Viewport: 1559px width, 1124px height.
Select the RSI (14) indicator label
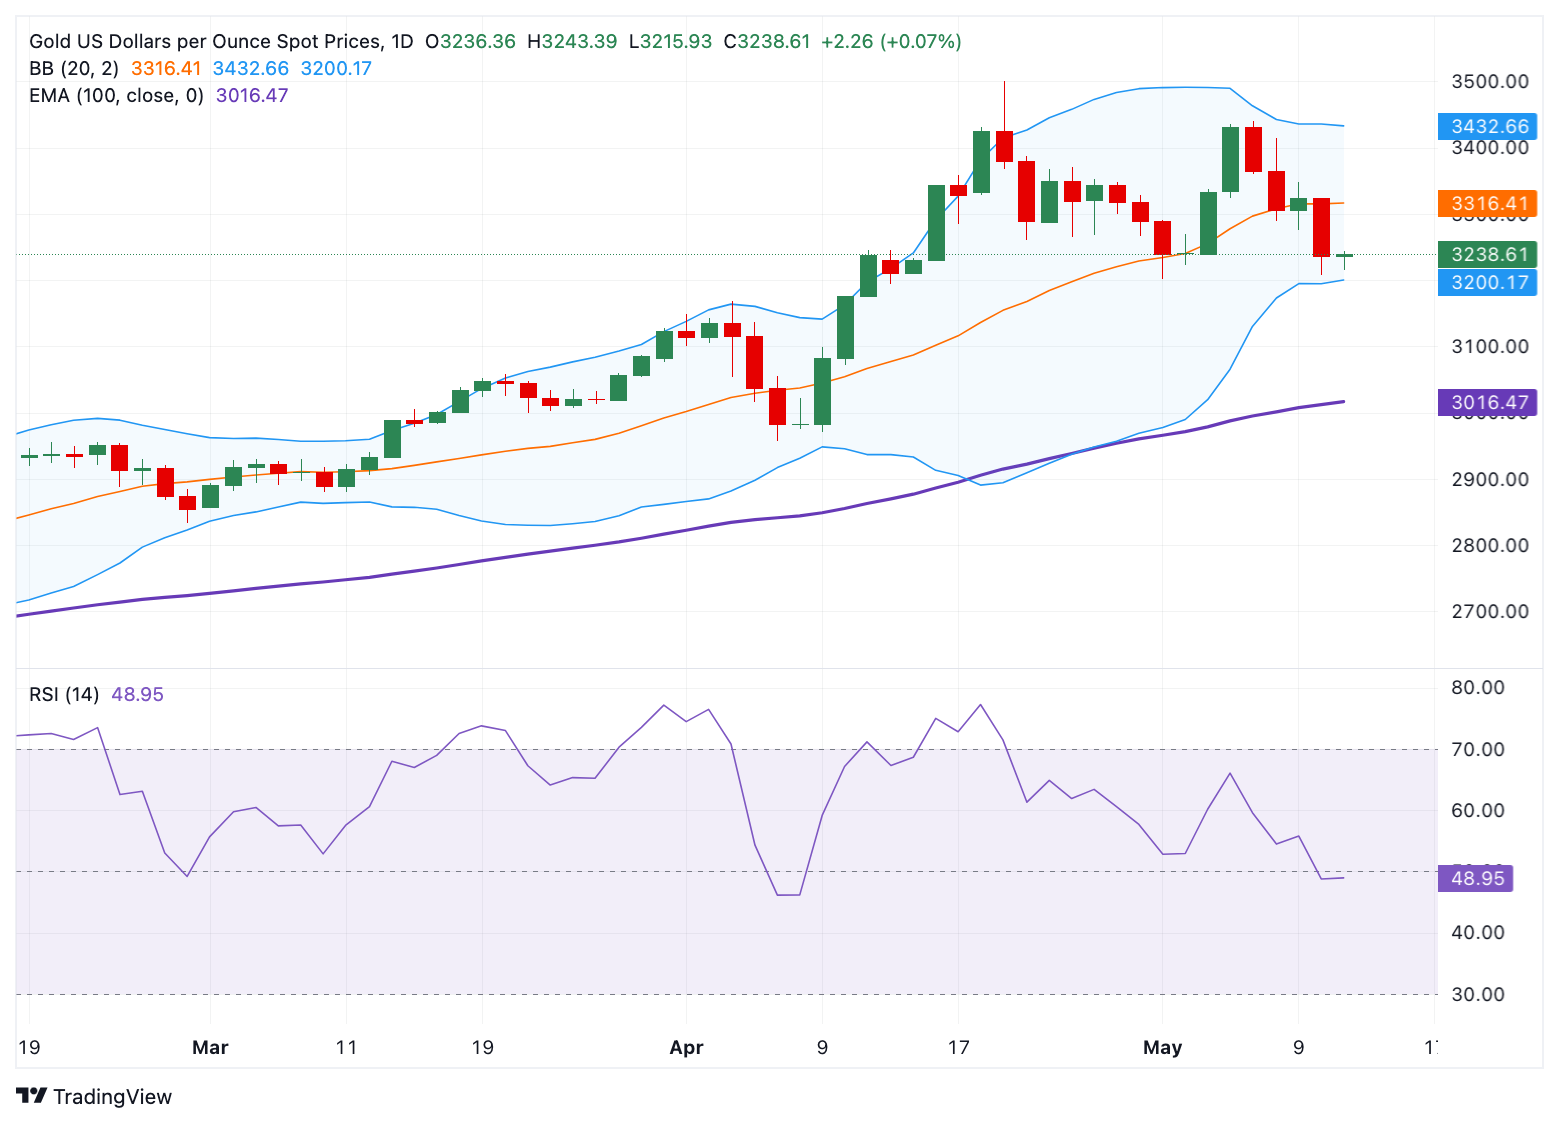coord(64,694)
